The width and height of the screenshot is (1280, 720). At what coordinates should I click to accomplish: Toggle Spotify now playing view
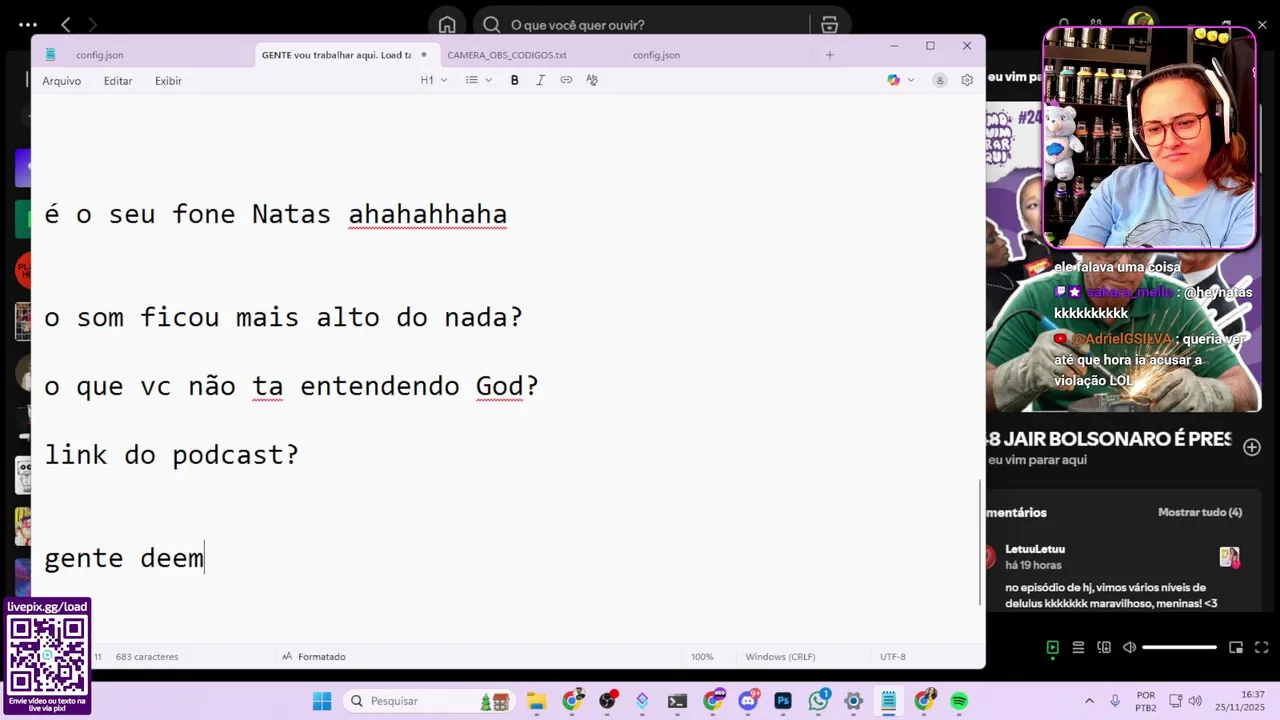point(1052,648)
